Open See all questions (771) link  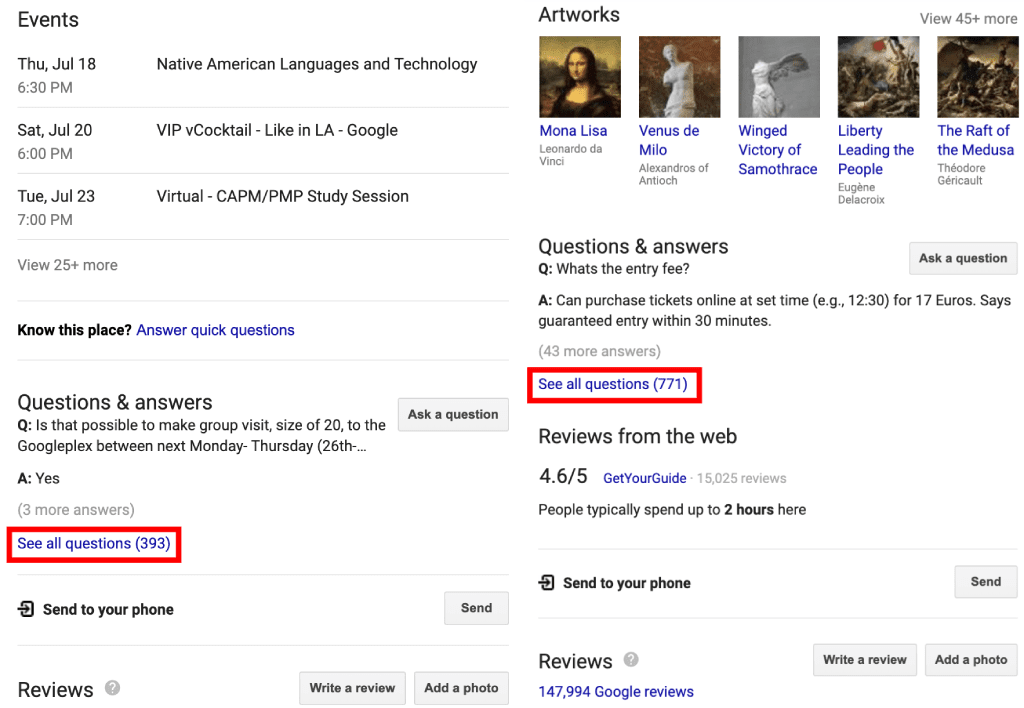pyautogui.click(x=613, y=384)
